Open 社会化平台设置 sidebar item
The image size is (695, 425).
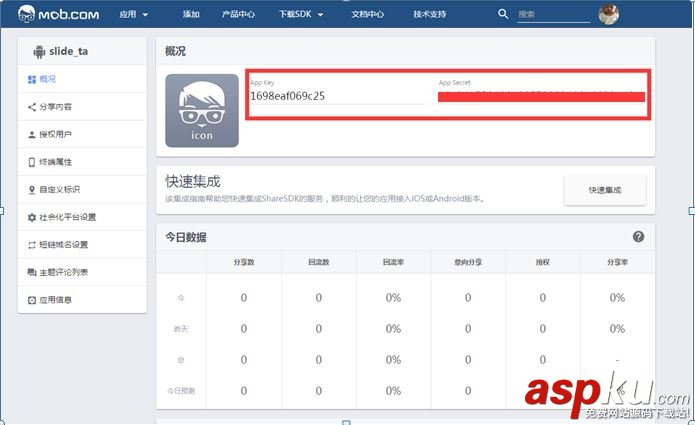(x=82, y=217)
